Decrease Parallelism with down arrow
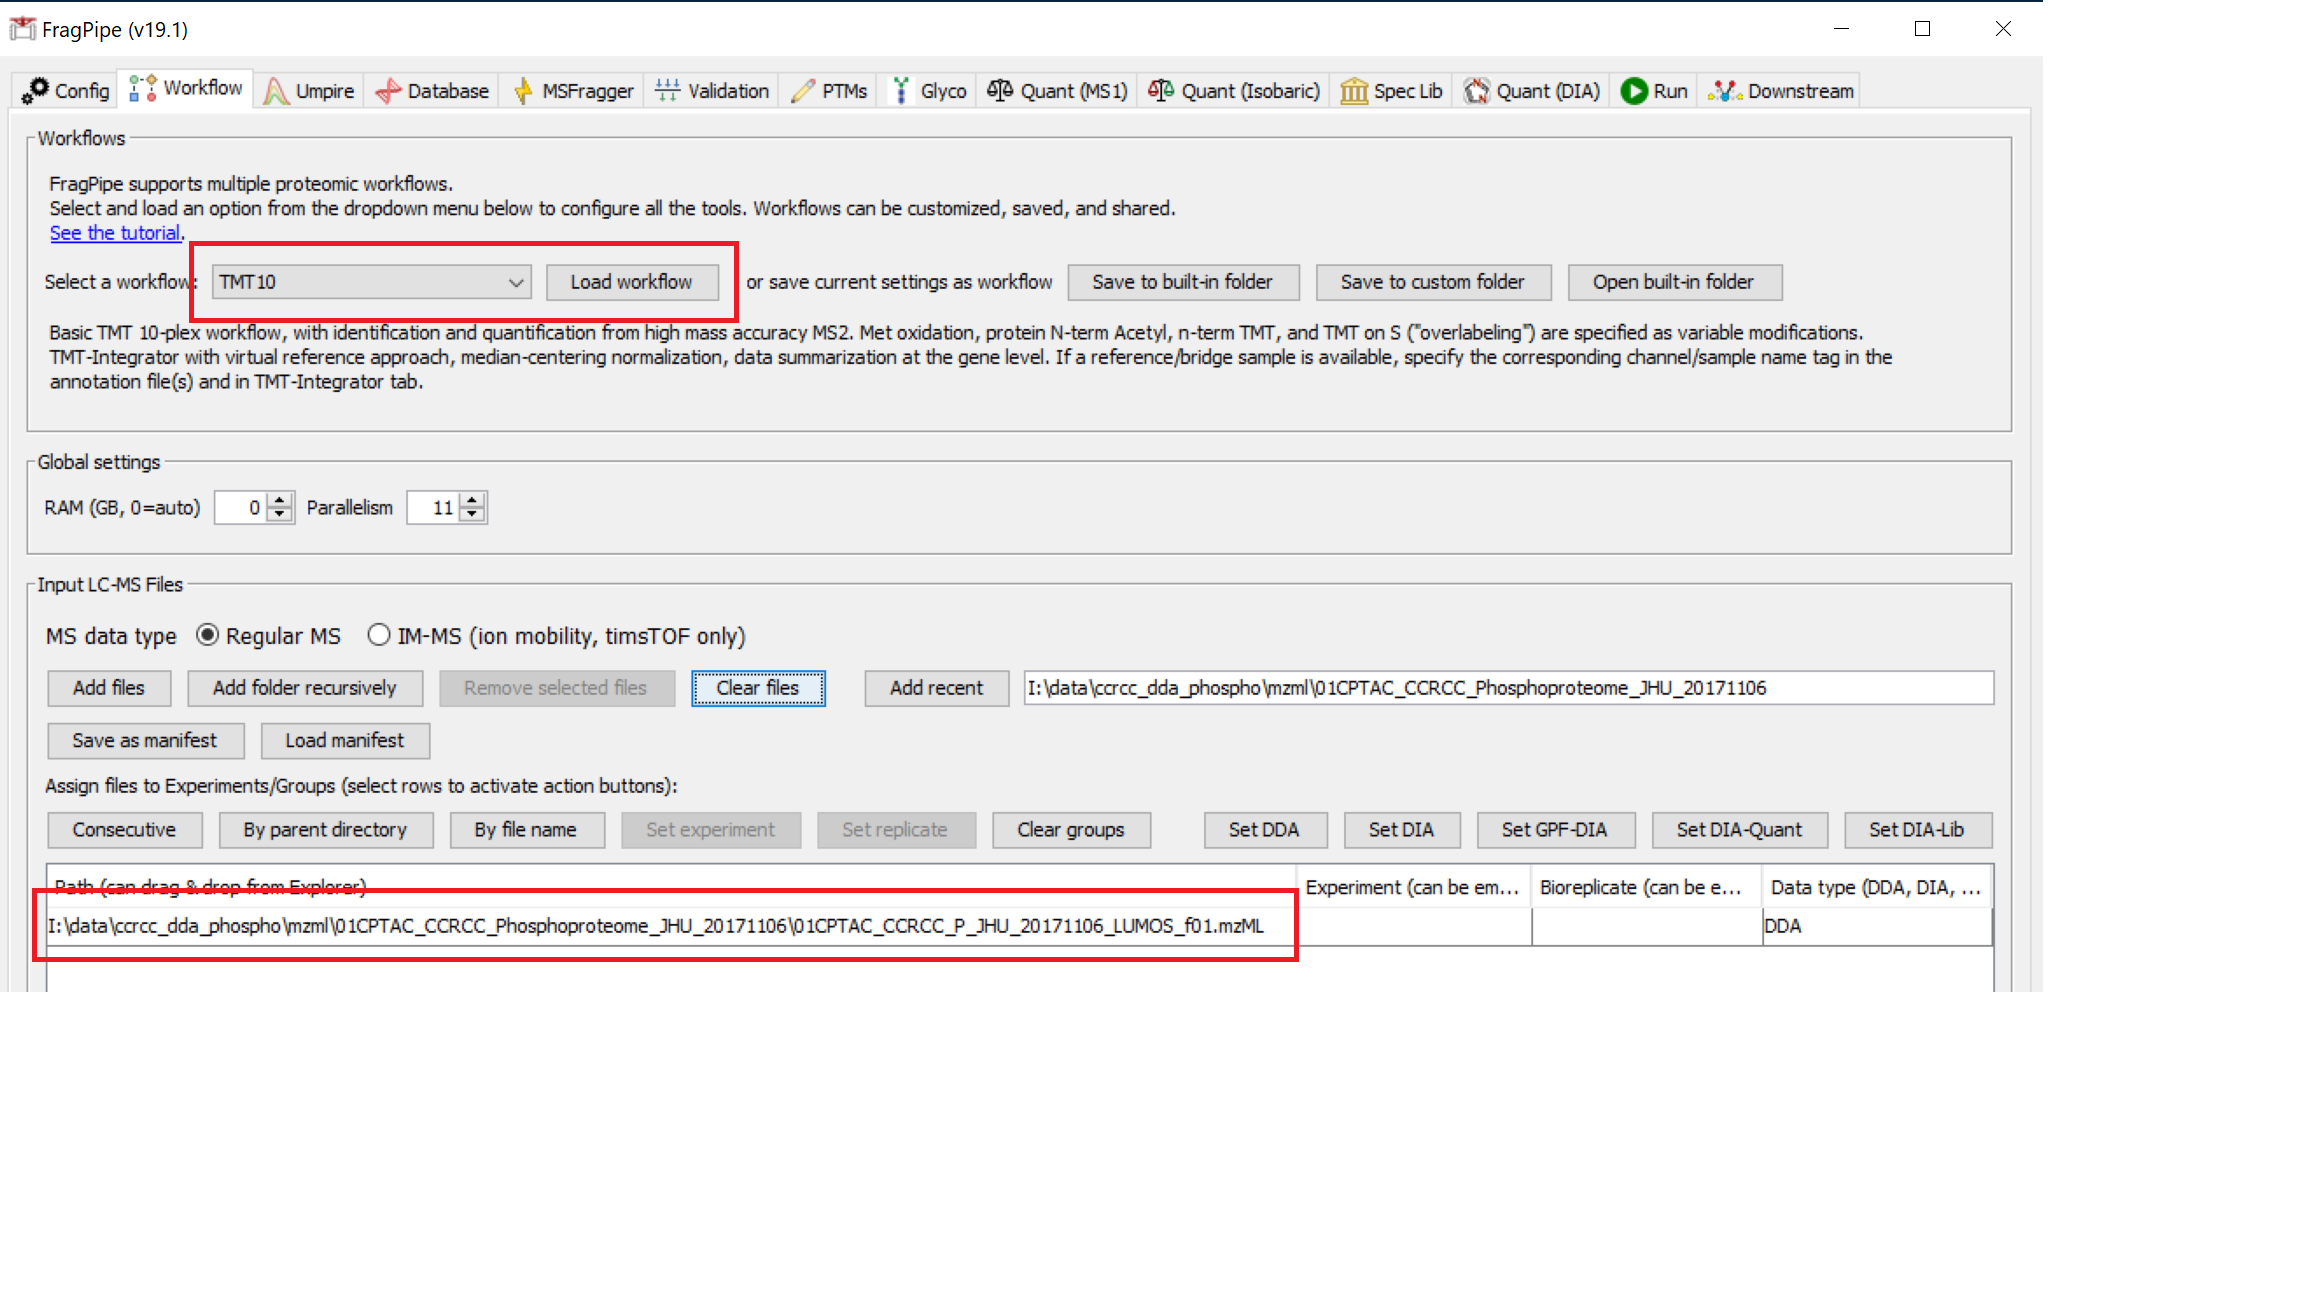Image resolution: width=2304 pixels, height=1296 pixels. pos(473,514)
